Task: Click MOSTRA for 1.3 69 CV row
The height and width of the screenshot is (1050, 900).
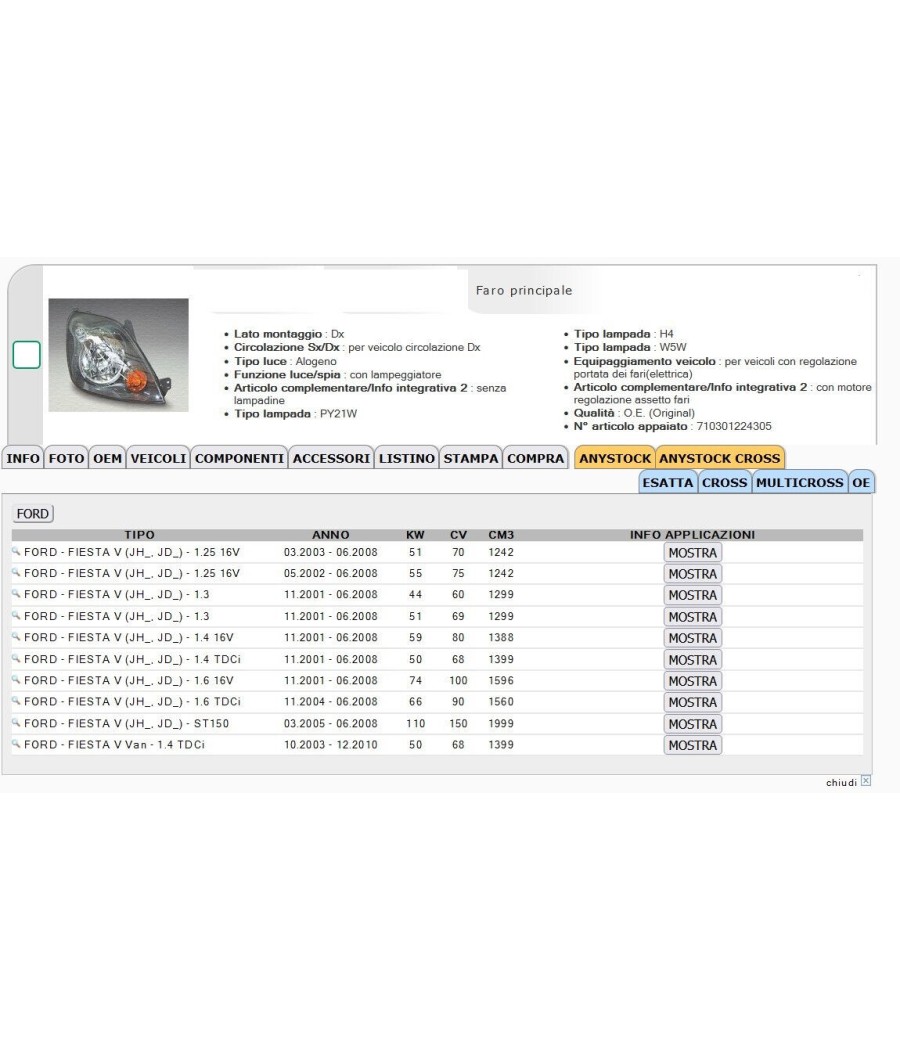Action: [692, 617]
